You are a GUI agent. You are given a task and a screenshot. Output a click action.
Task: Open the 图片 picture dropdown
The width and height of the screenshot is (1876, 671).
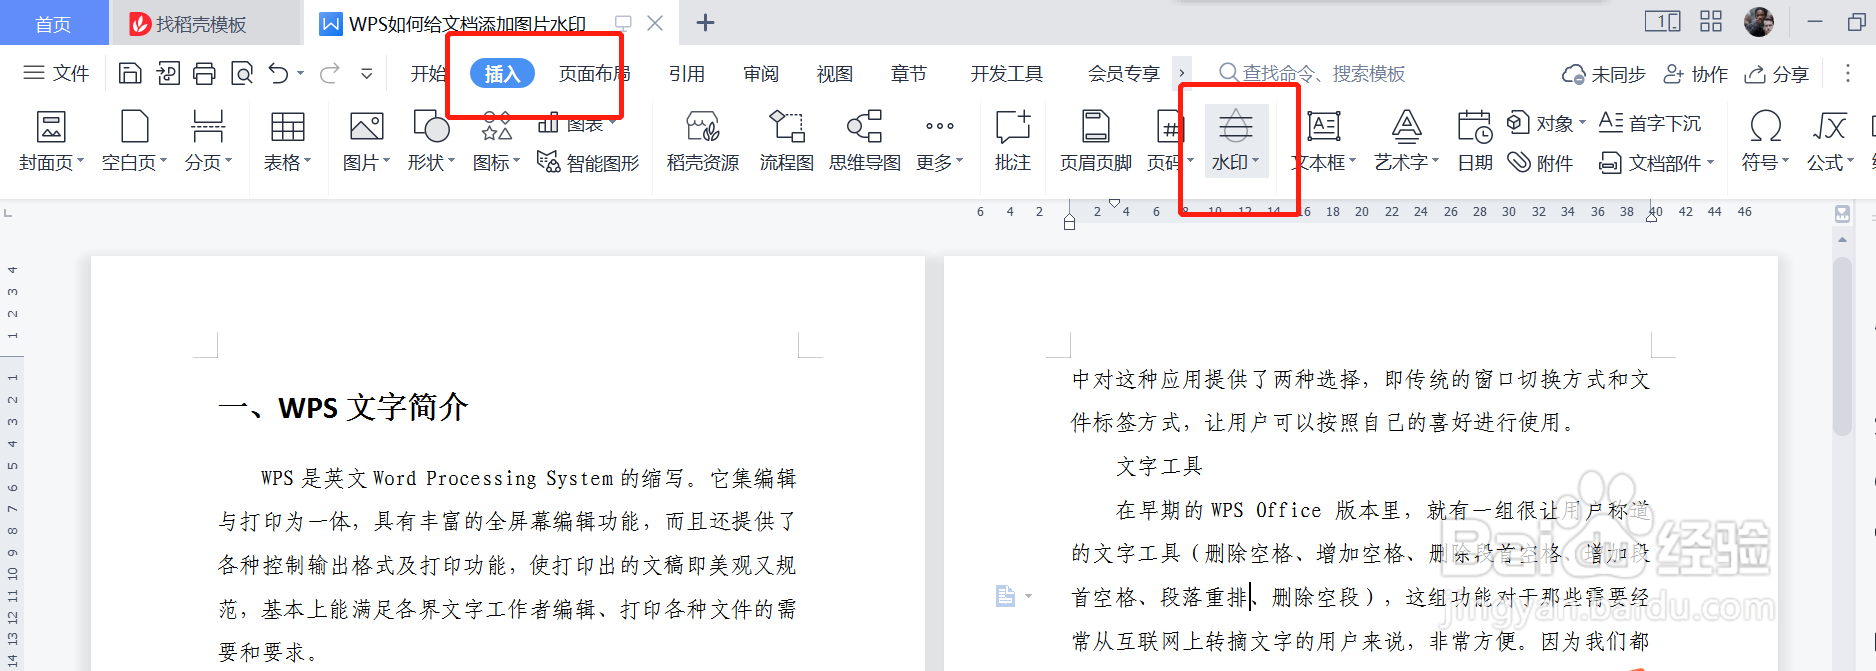click(366, 141)
